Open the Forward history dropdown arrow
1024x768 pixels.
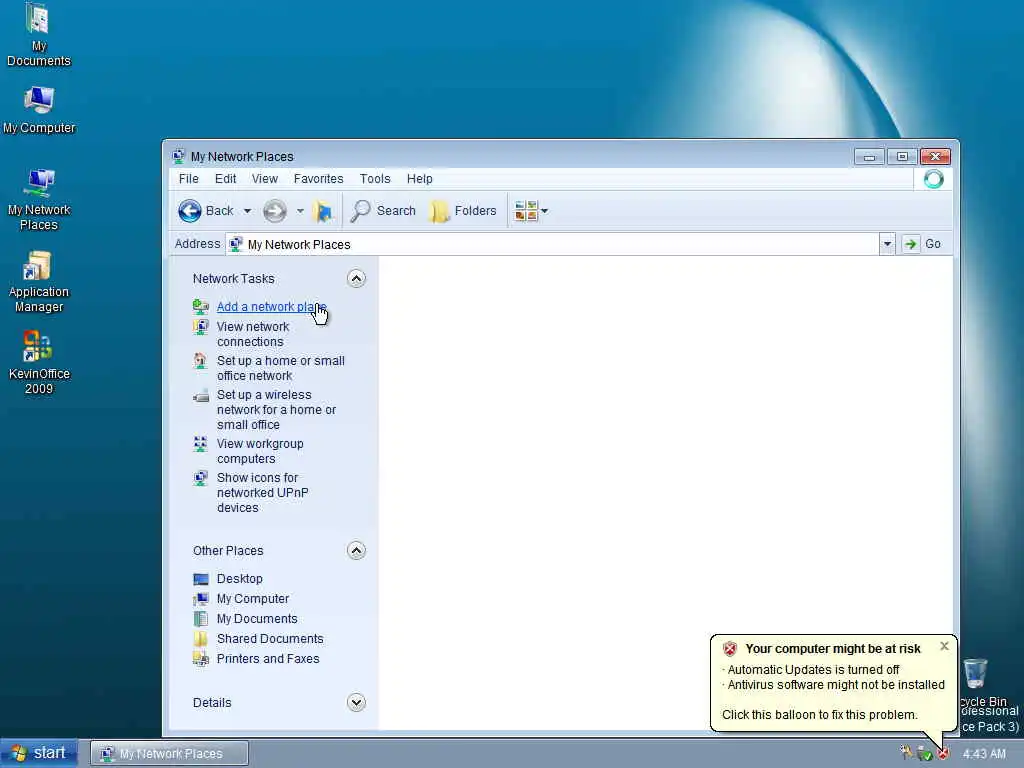tap(300, 211)
